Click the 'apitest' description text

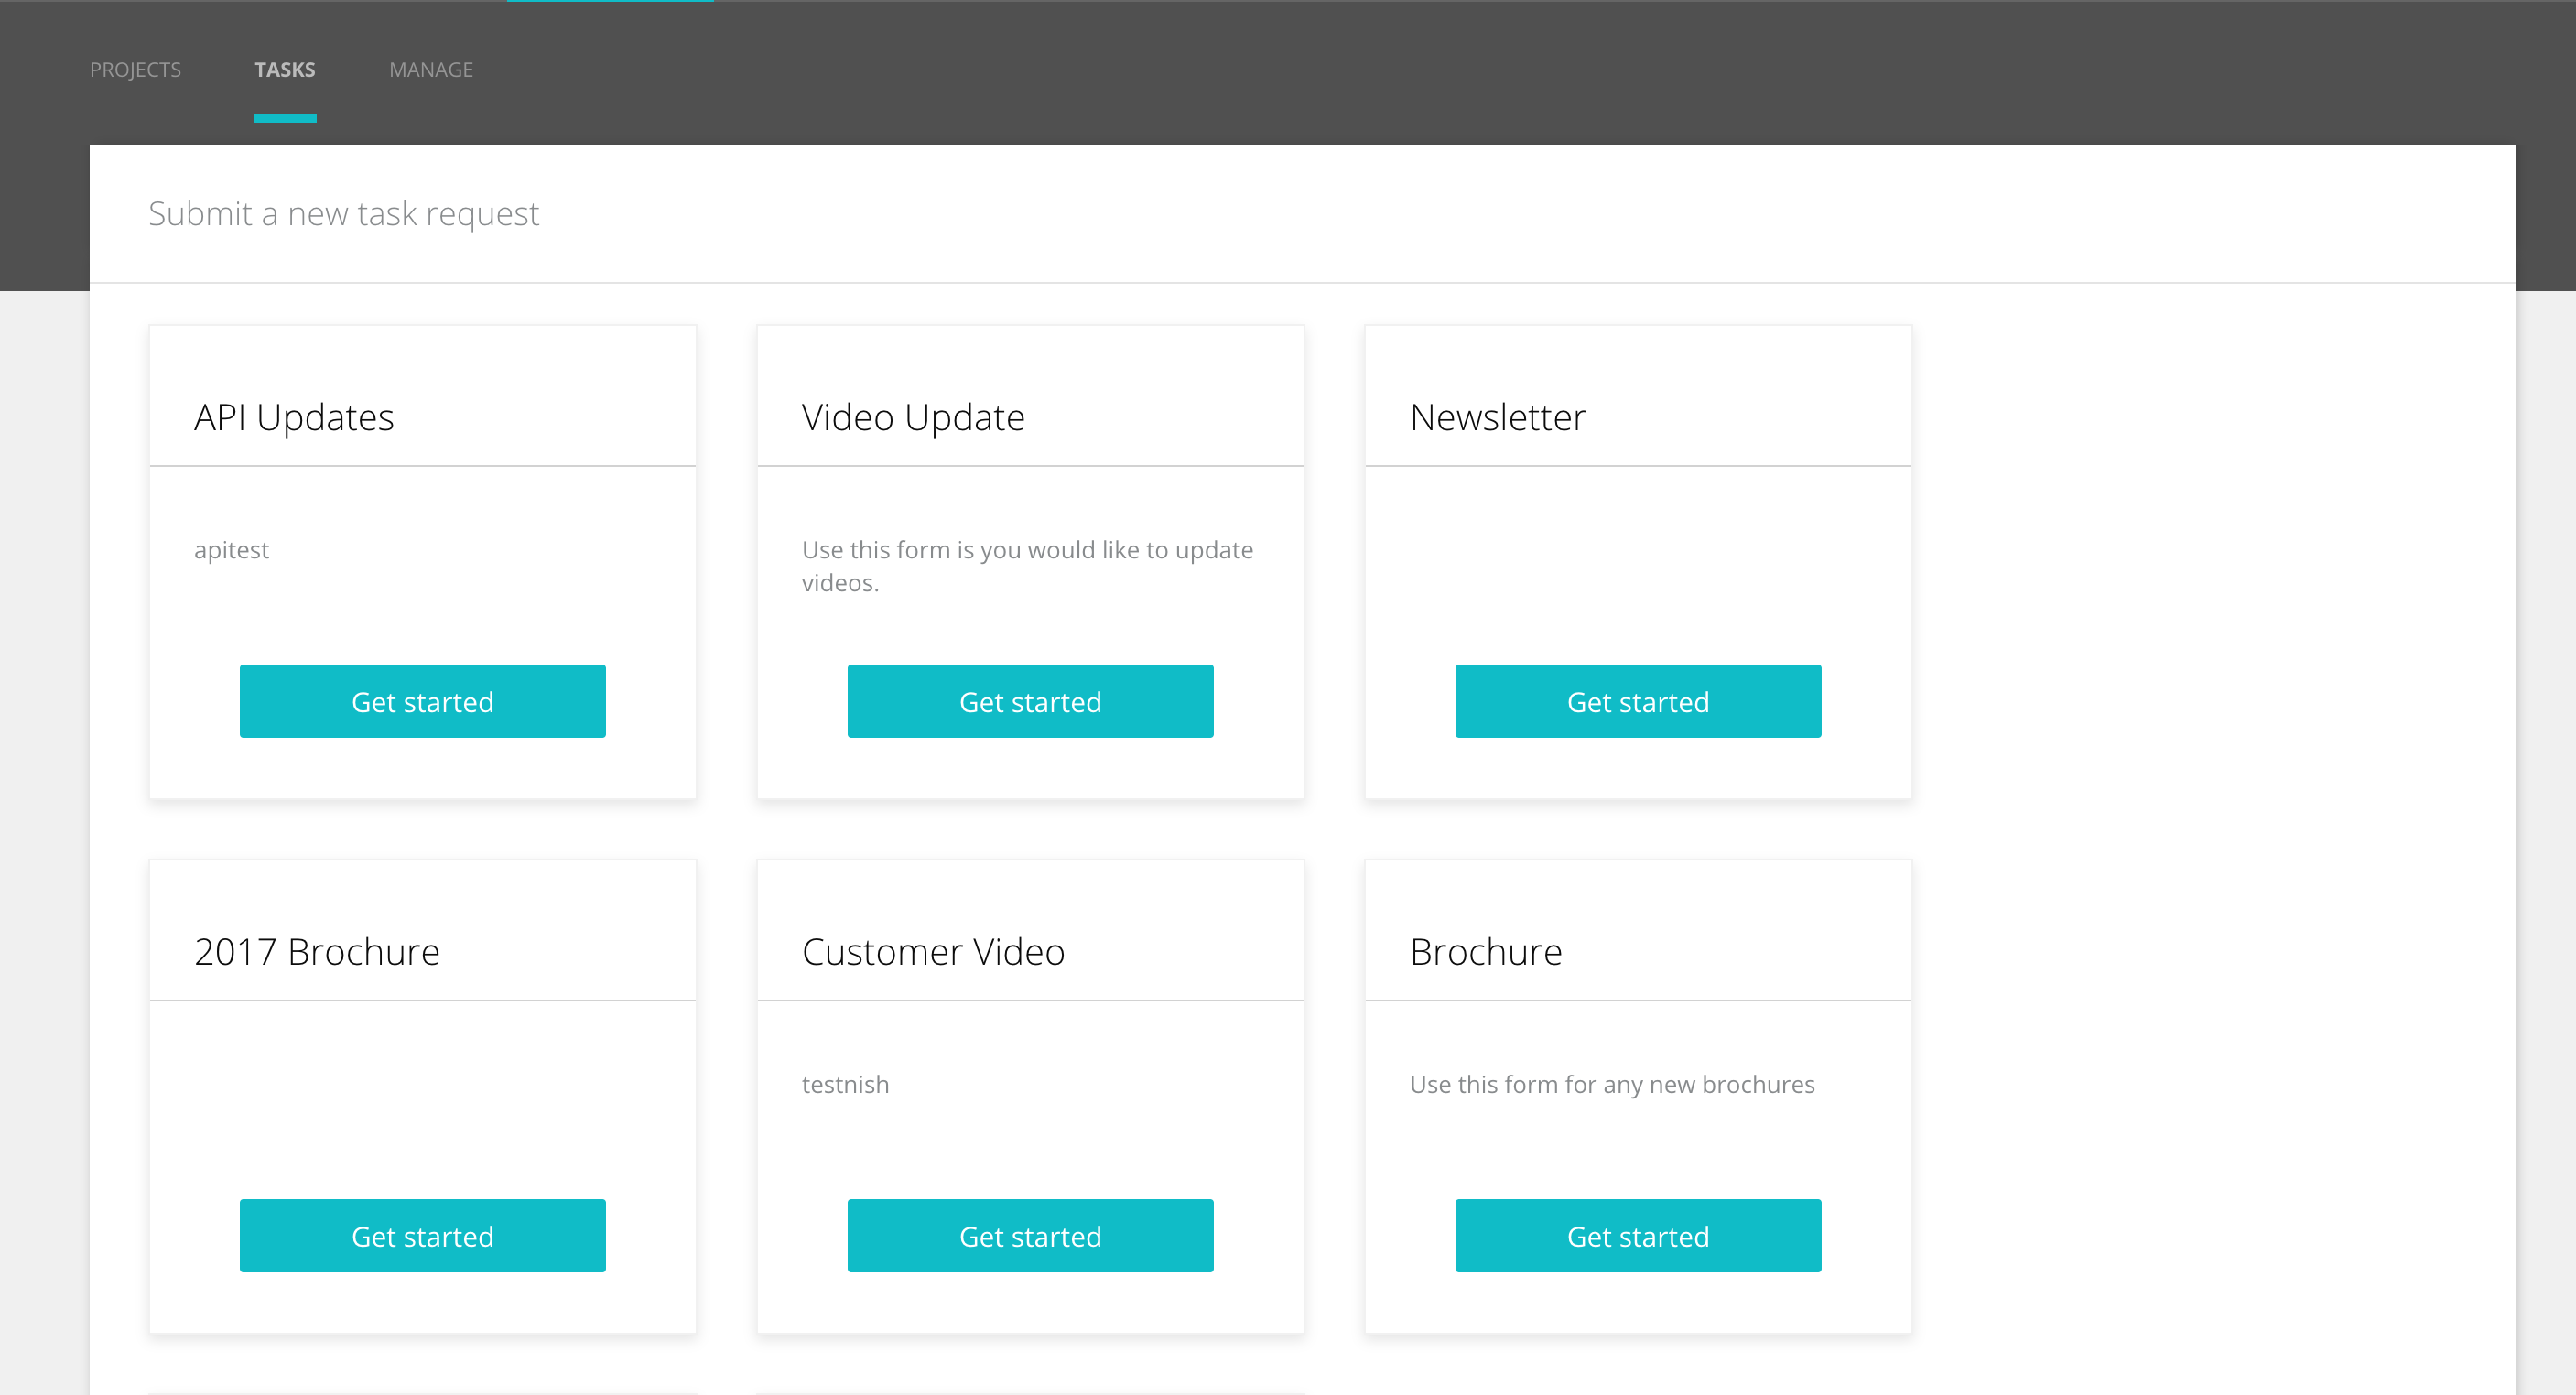(x=231, y=550)
